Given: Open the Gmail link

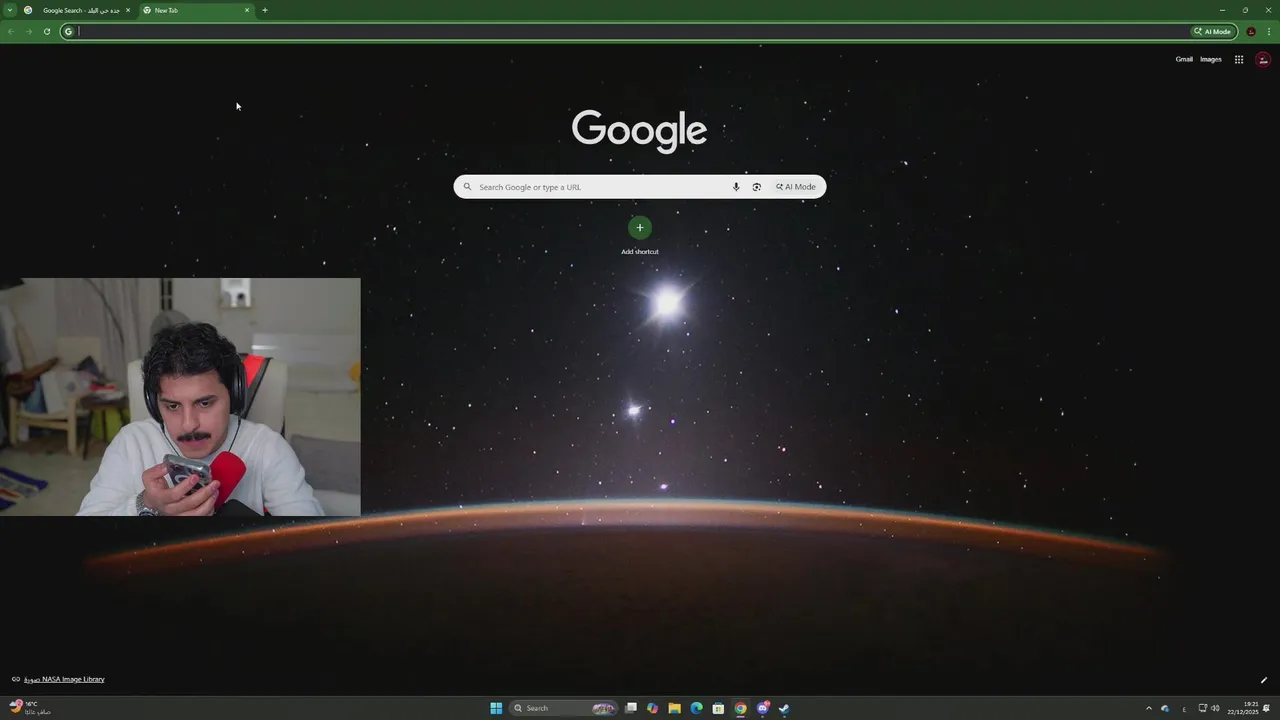Looking at the screenshot, I should [x=1184, y=59].
